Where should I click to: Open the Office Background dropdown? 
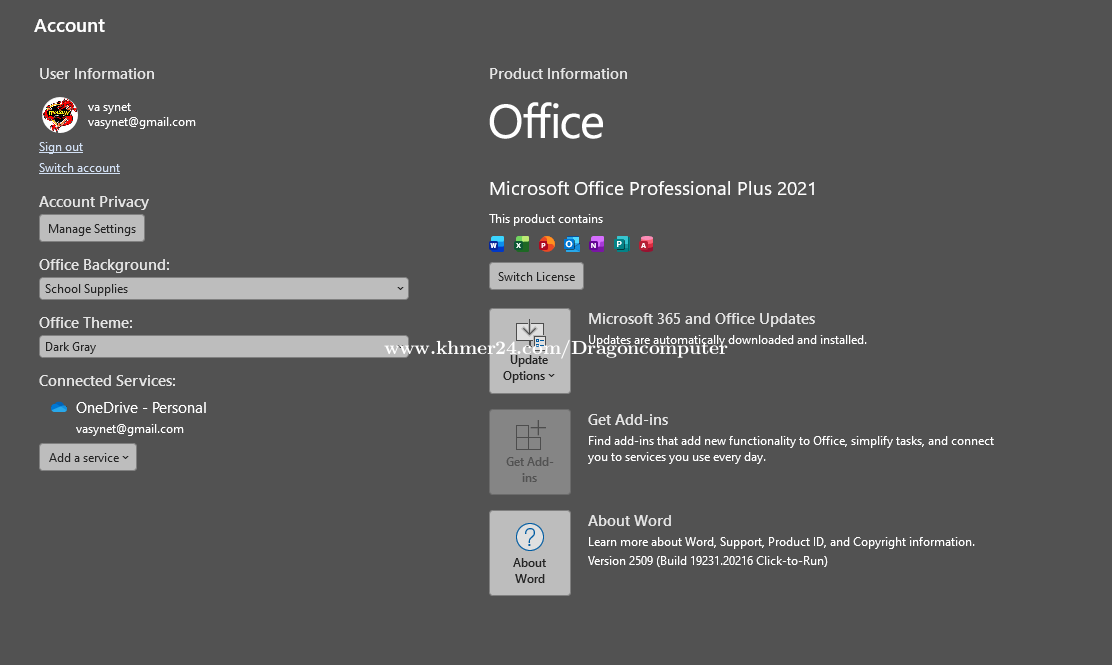click(x=224, y=289)
